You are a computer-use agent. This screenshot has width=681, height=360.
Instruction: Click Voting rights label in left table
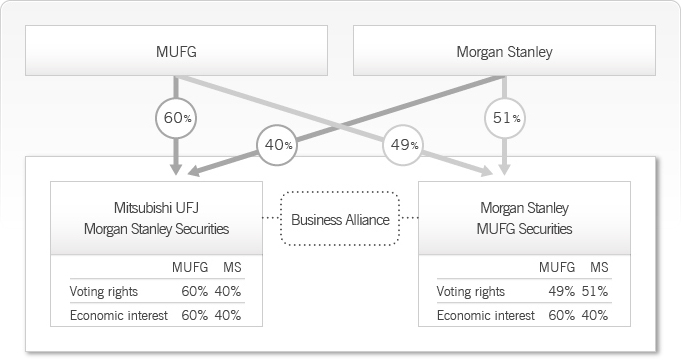[x=104, y=291]
